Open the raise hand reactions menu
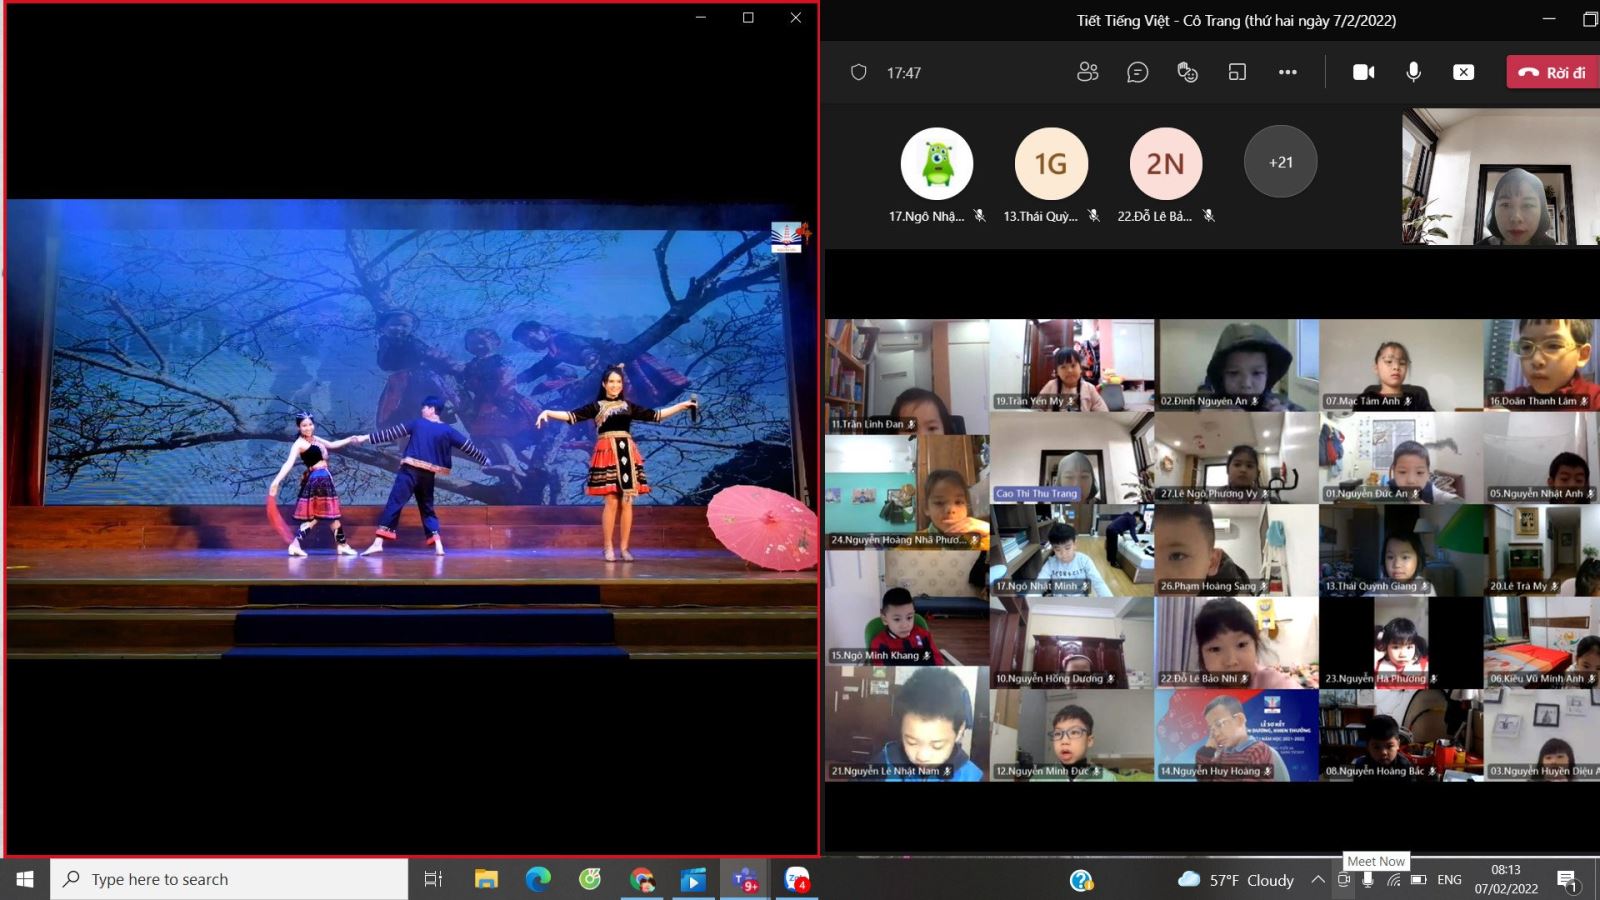This screenshot has height=900, width=1600. pyautogui.click(x=1187, y=72)
